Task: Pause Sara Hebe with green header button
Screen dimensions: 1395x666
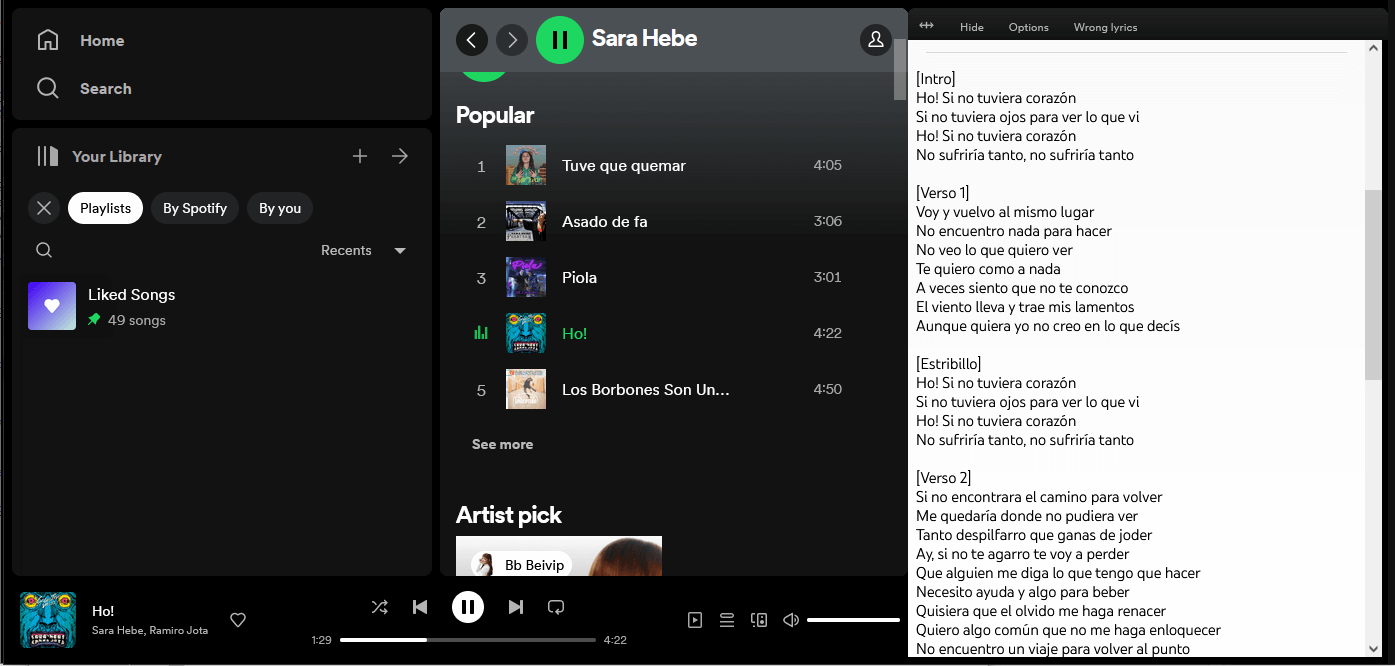Action: point(560,40)
